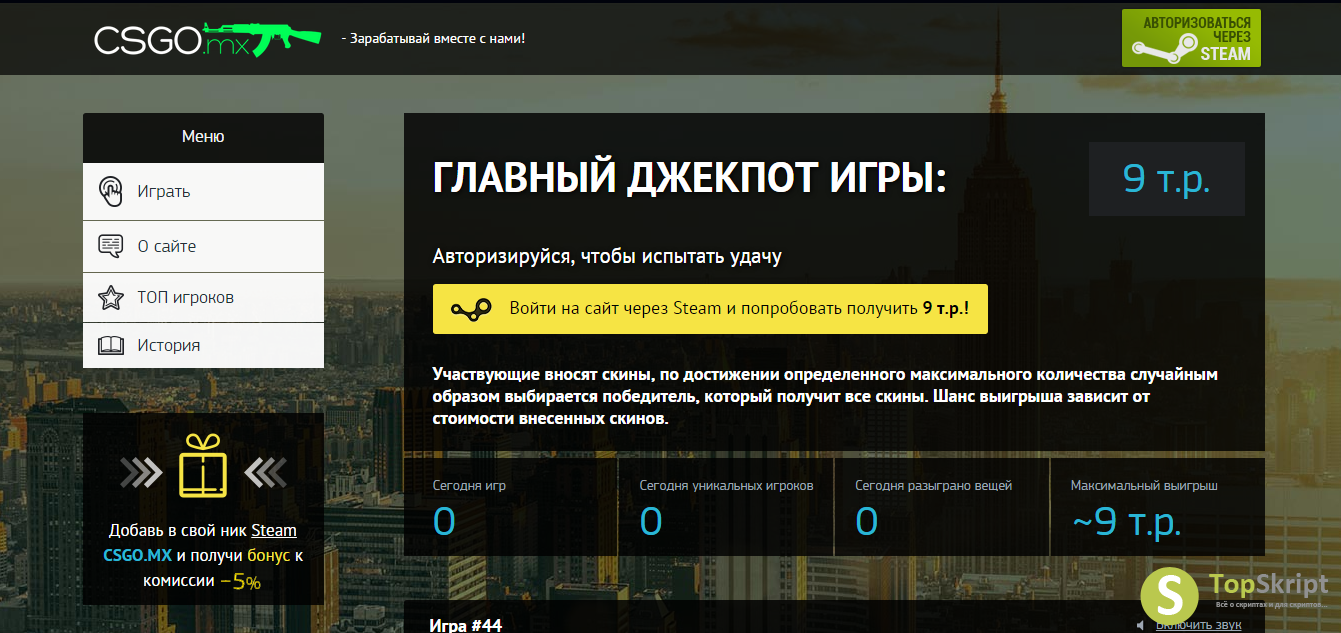The image size is (1341, 633).
Task: Click the 'Сегодня уникальных игроков' statistic
Action: click(726, 507)
